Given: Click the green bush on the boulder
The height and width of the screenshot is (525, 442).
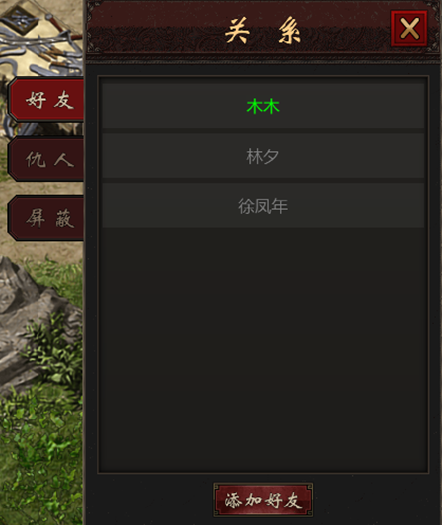Looking at the screenshot, I should click(55, 348).
